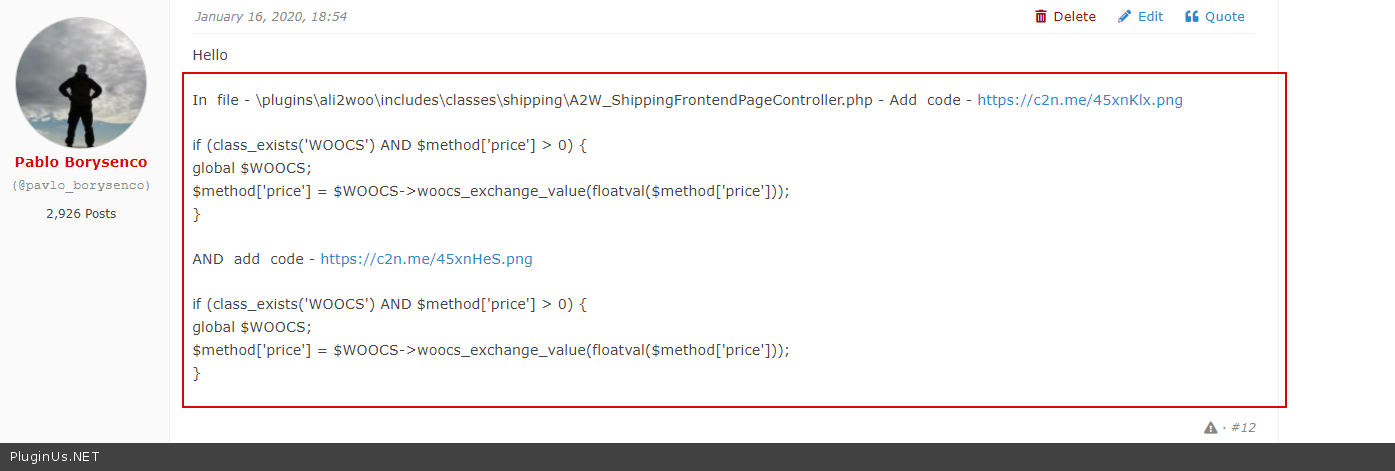
Task: Click the warning triangle report icon
Action: pos(1211,427)
